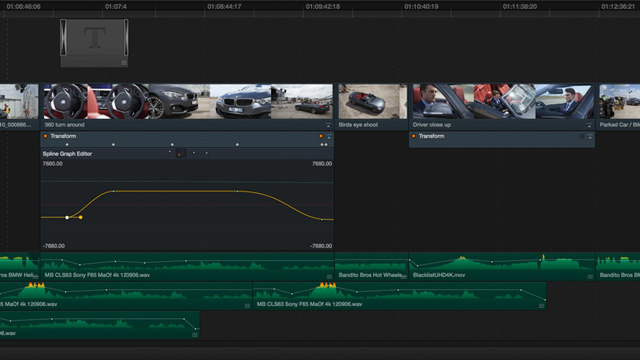This screenshot has height=360, width=640.
Task: Grab the left trim handle of title clip
Action: 63,38
